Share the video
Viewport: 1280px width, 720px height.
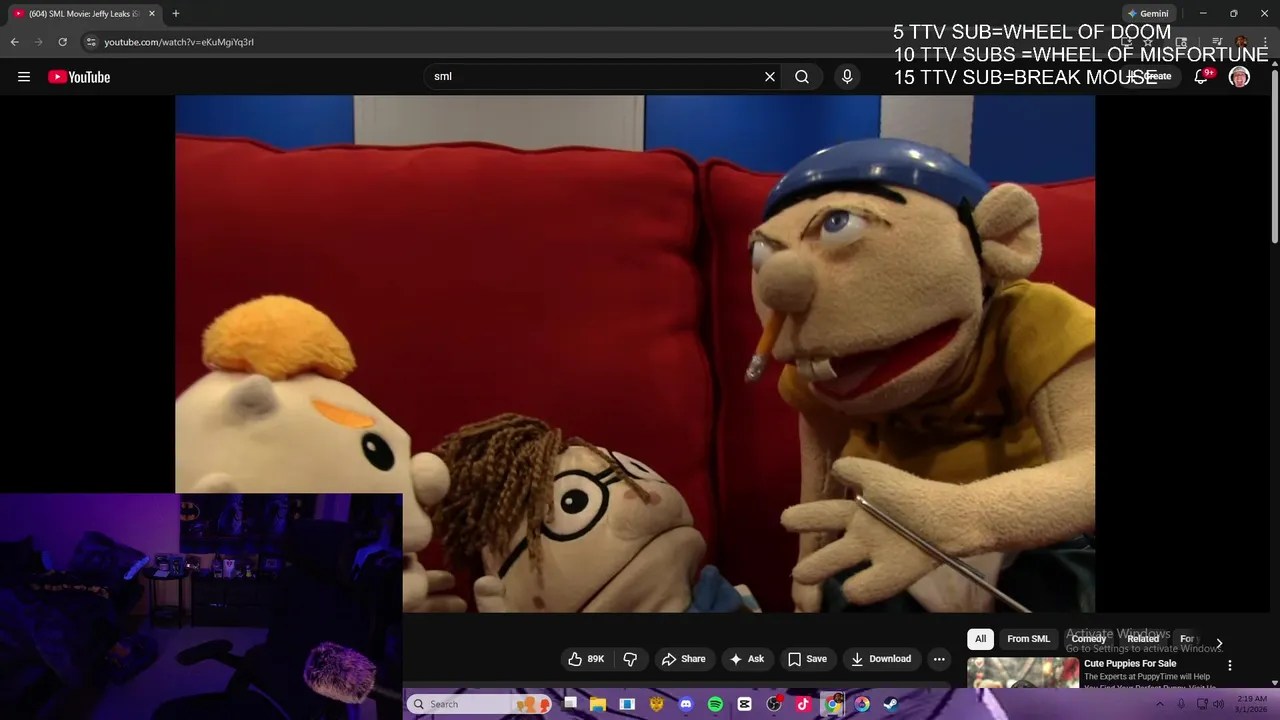pyautogui.click(x=684, y=659)
